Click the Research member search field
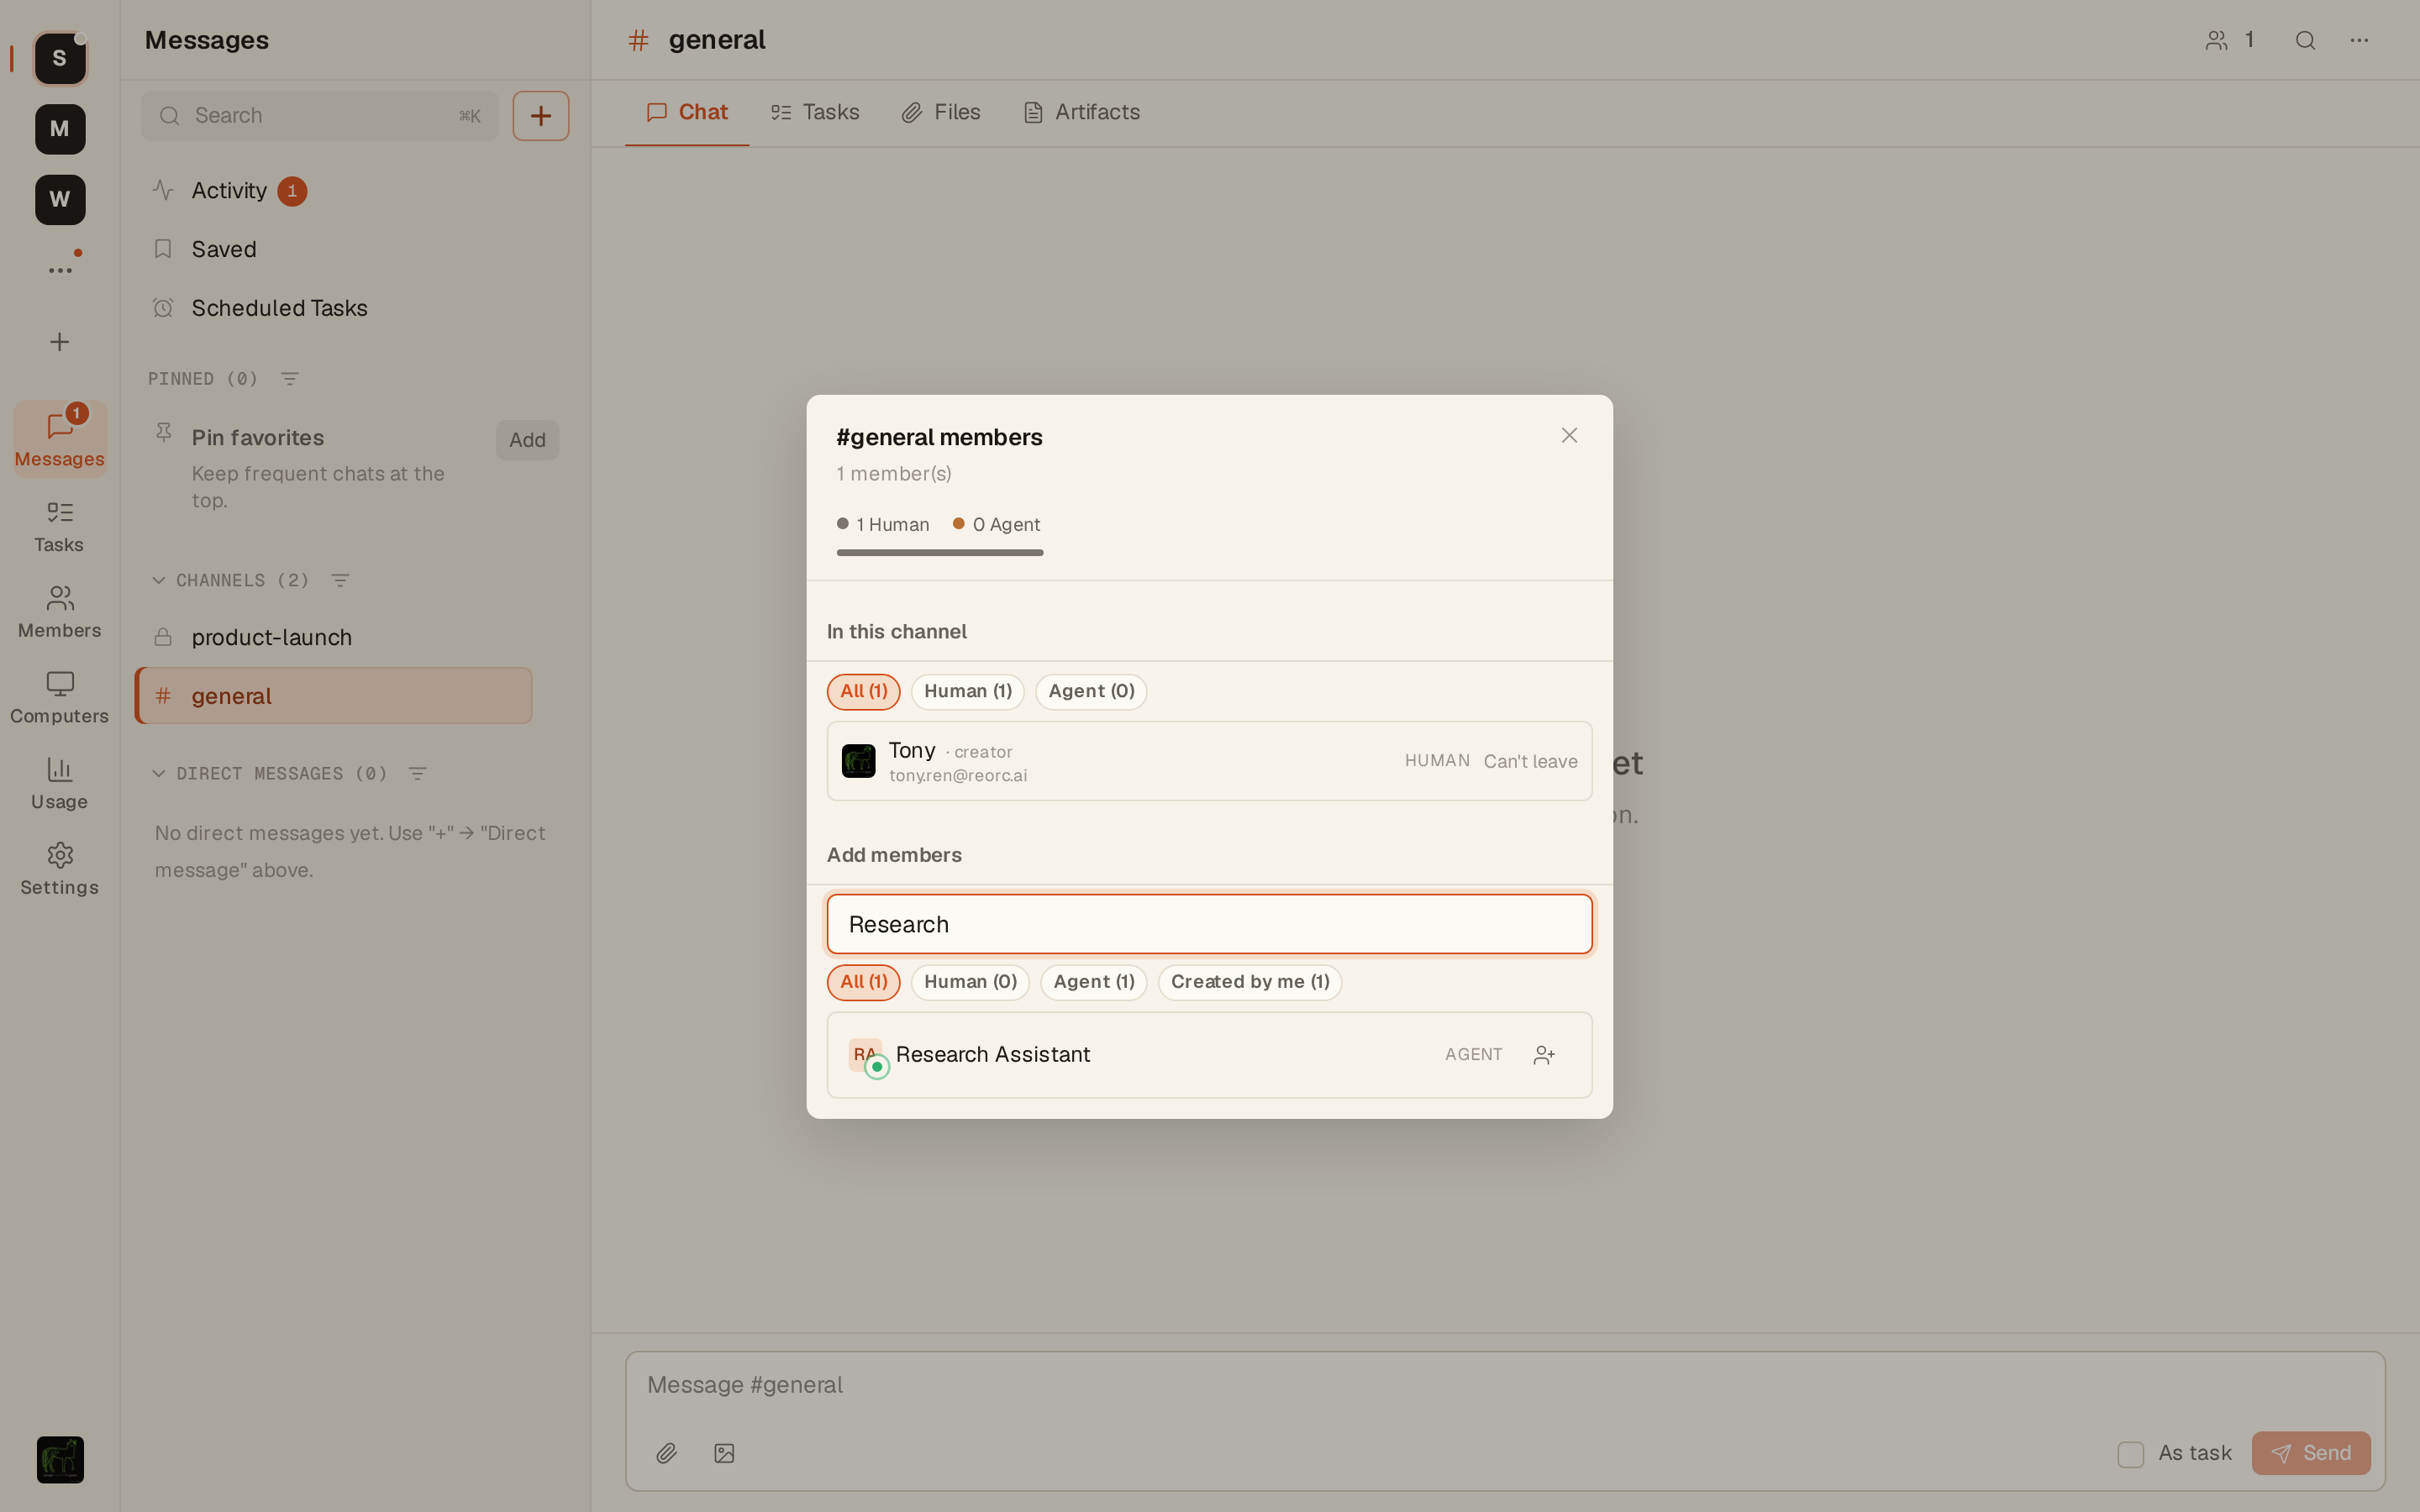This screenshot has height=1512, width=2420. tap(1209, 924)
